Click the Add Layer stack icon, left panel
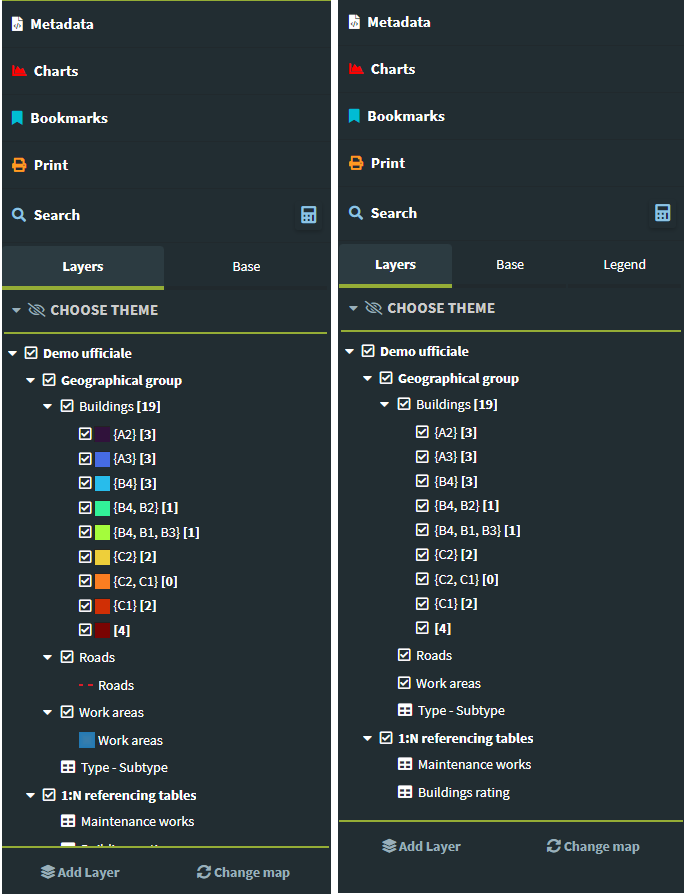This screenshot has width=684, height=894. pyautogui.click(x=48, y=872)
